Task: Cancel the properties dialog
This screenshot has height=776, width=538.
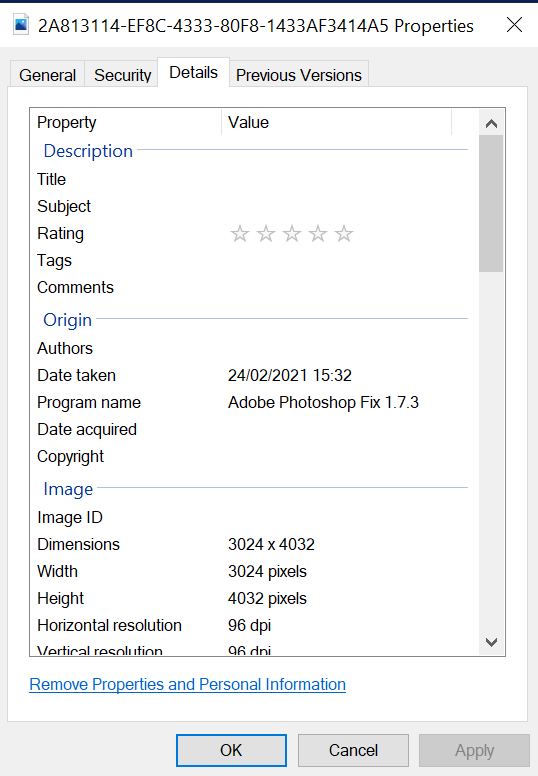Action: click(353, 750)
